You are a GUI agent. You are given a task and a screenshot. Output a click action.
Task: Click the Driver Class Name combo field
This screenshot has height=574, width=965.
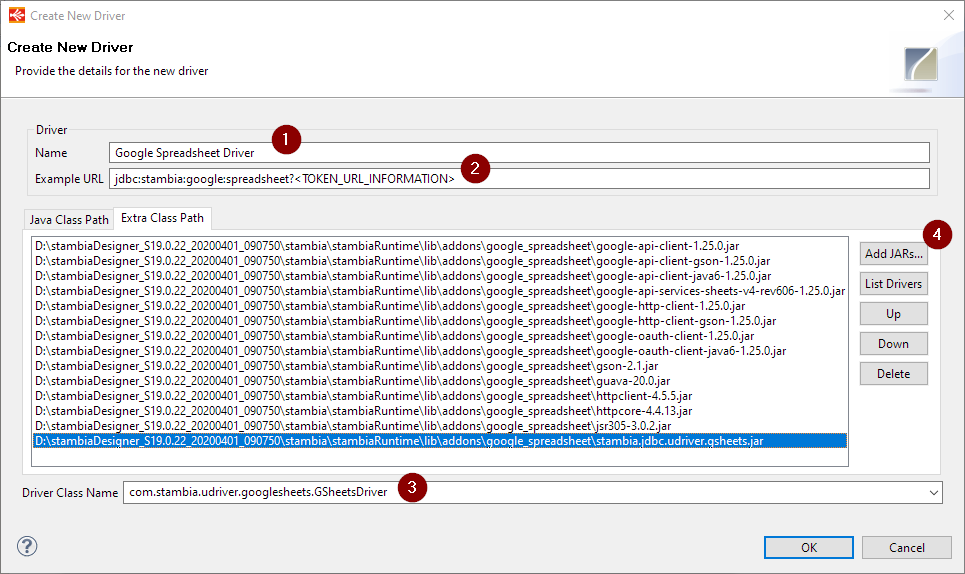532,492
